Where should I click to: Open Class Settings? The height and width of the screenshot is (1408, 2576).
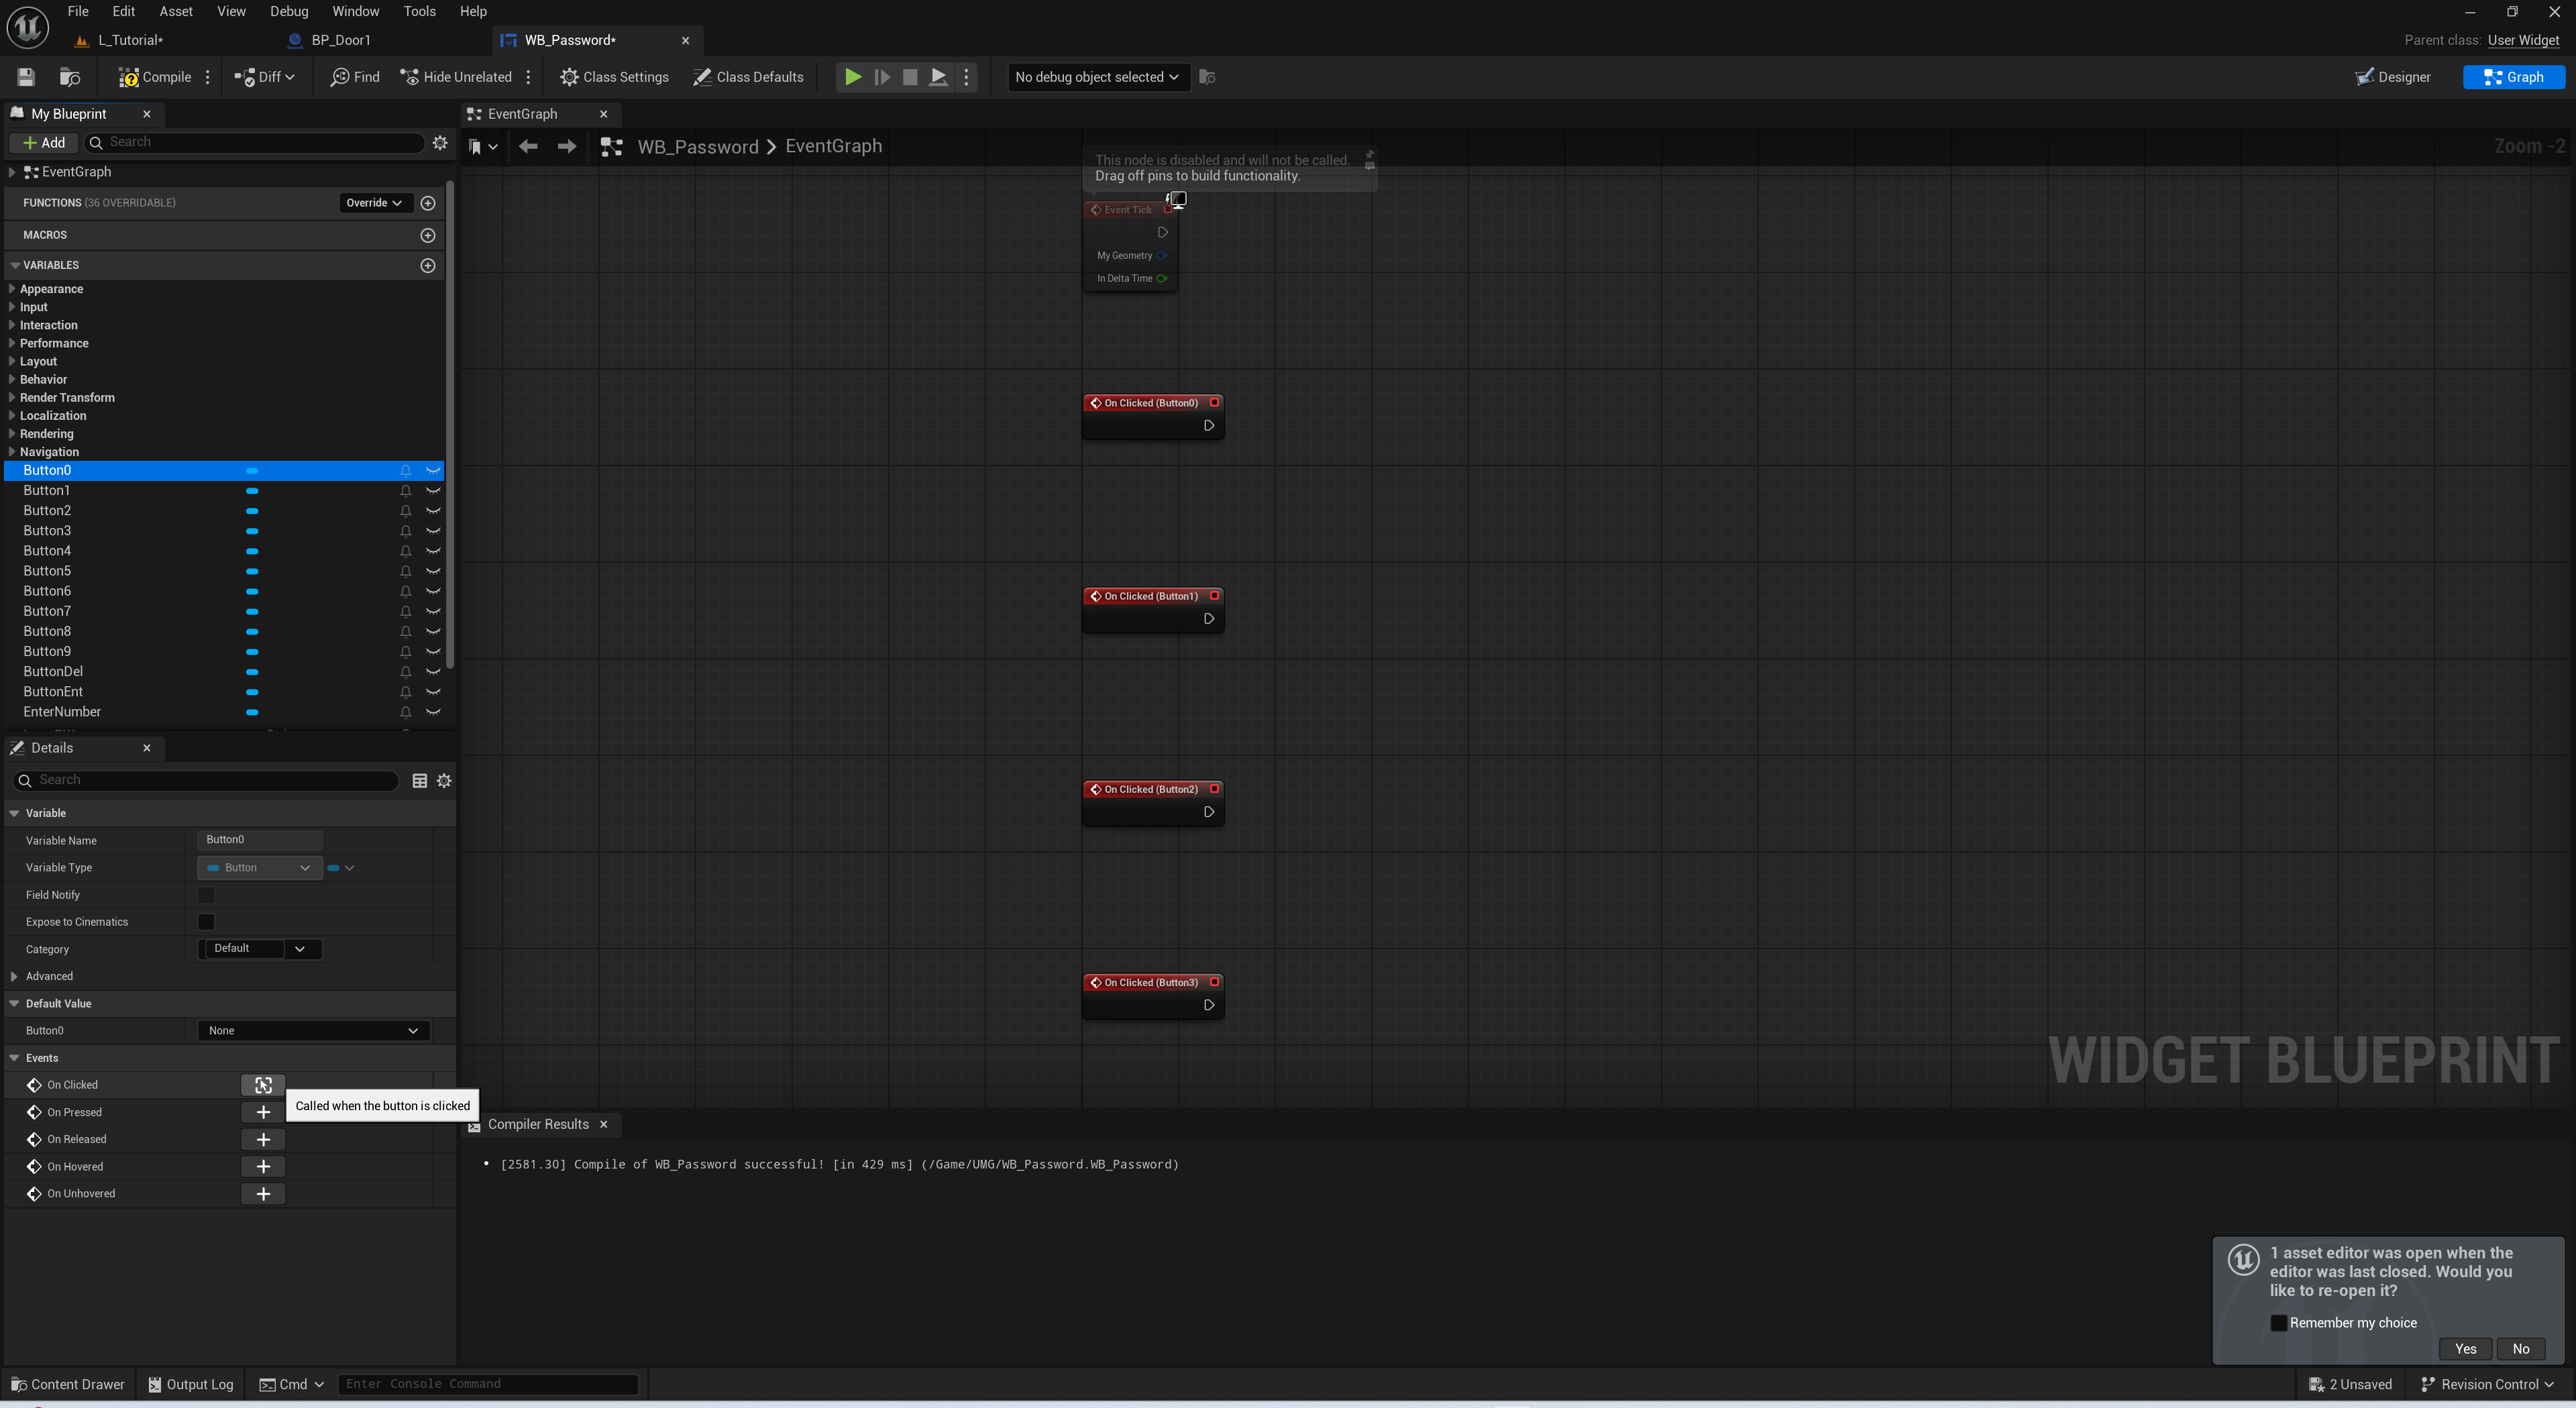[x=614, y=77]
